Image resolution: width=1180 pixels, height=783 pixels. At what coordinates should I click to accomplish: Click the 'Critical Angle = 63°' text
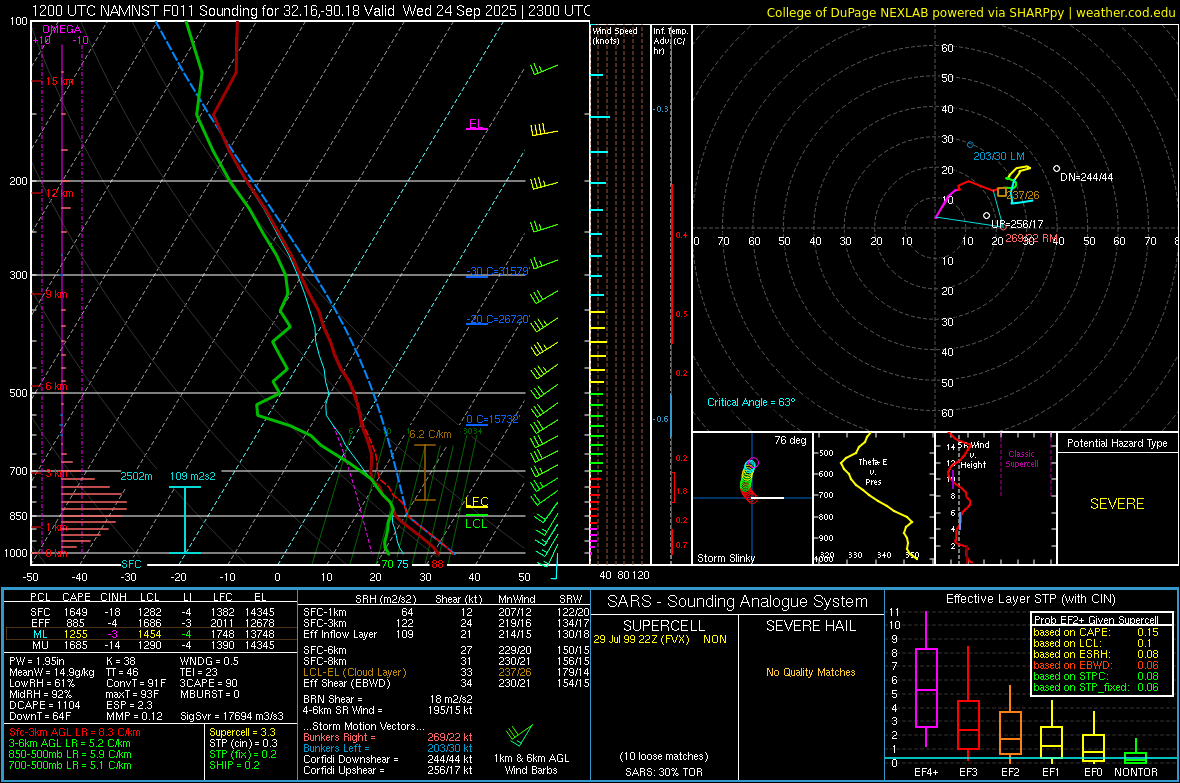click(750, 403)
